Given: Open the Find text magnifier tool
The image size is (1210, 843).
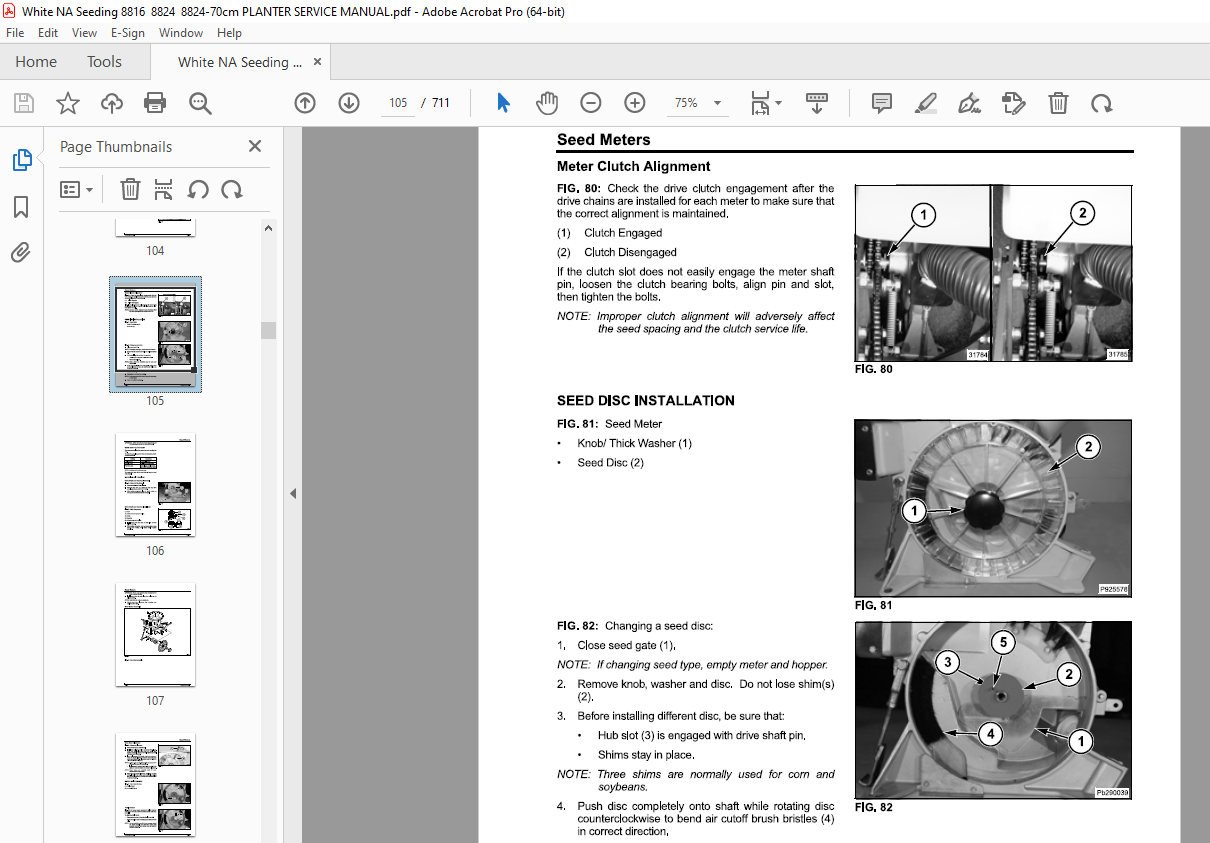Looking at the screenshot, I should point(200,103).
